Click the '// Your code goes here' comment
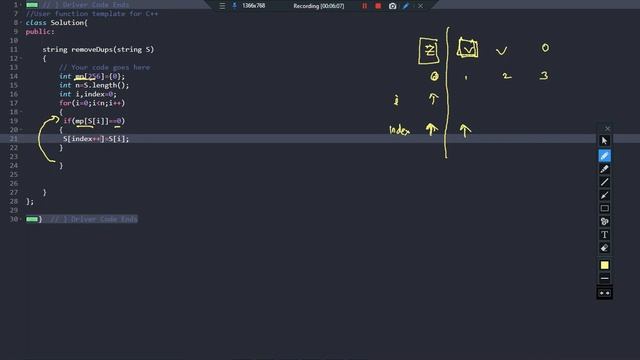 coord(104,67)
